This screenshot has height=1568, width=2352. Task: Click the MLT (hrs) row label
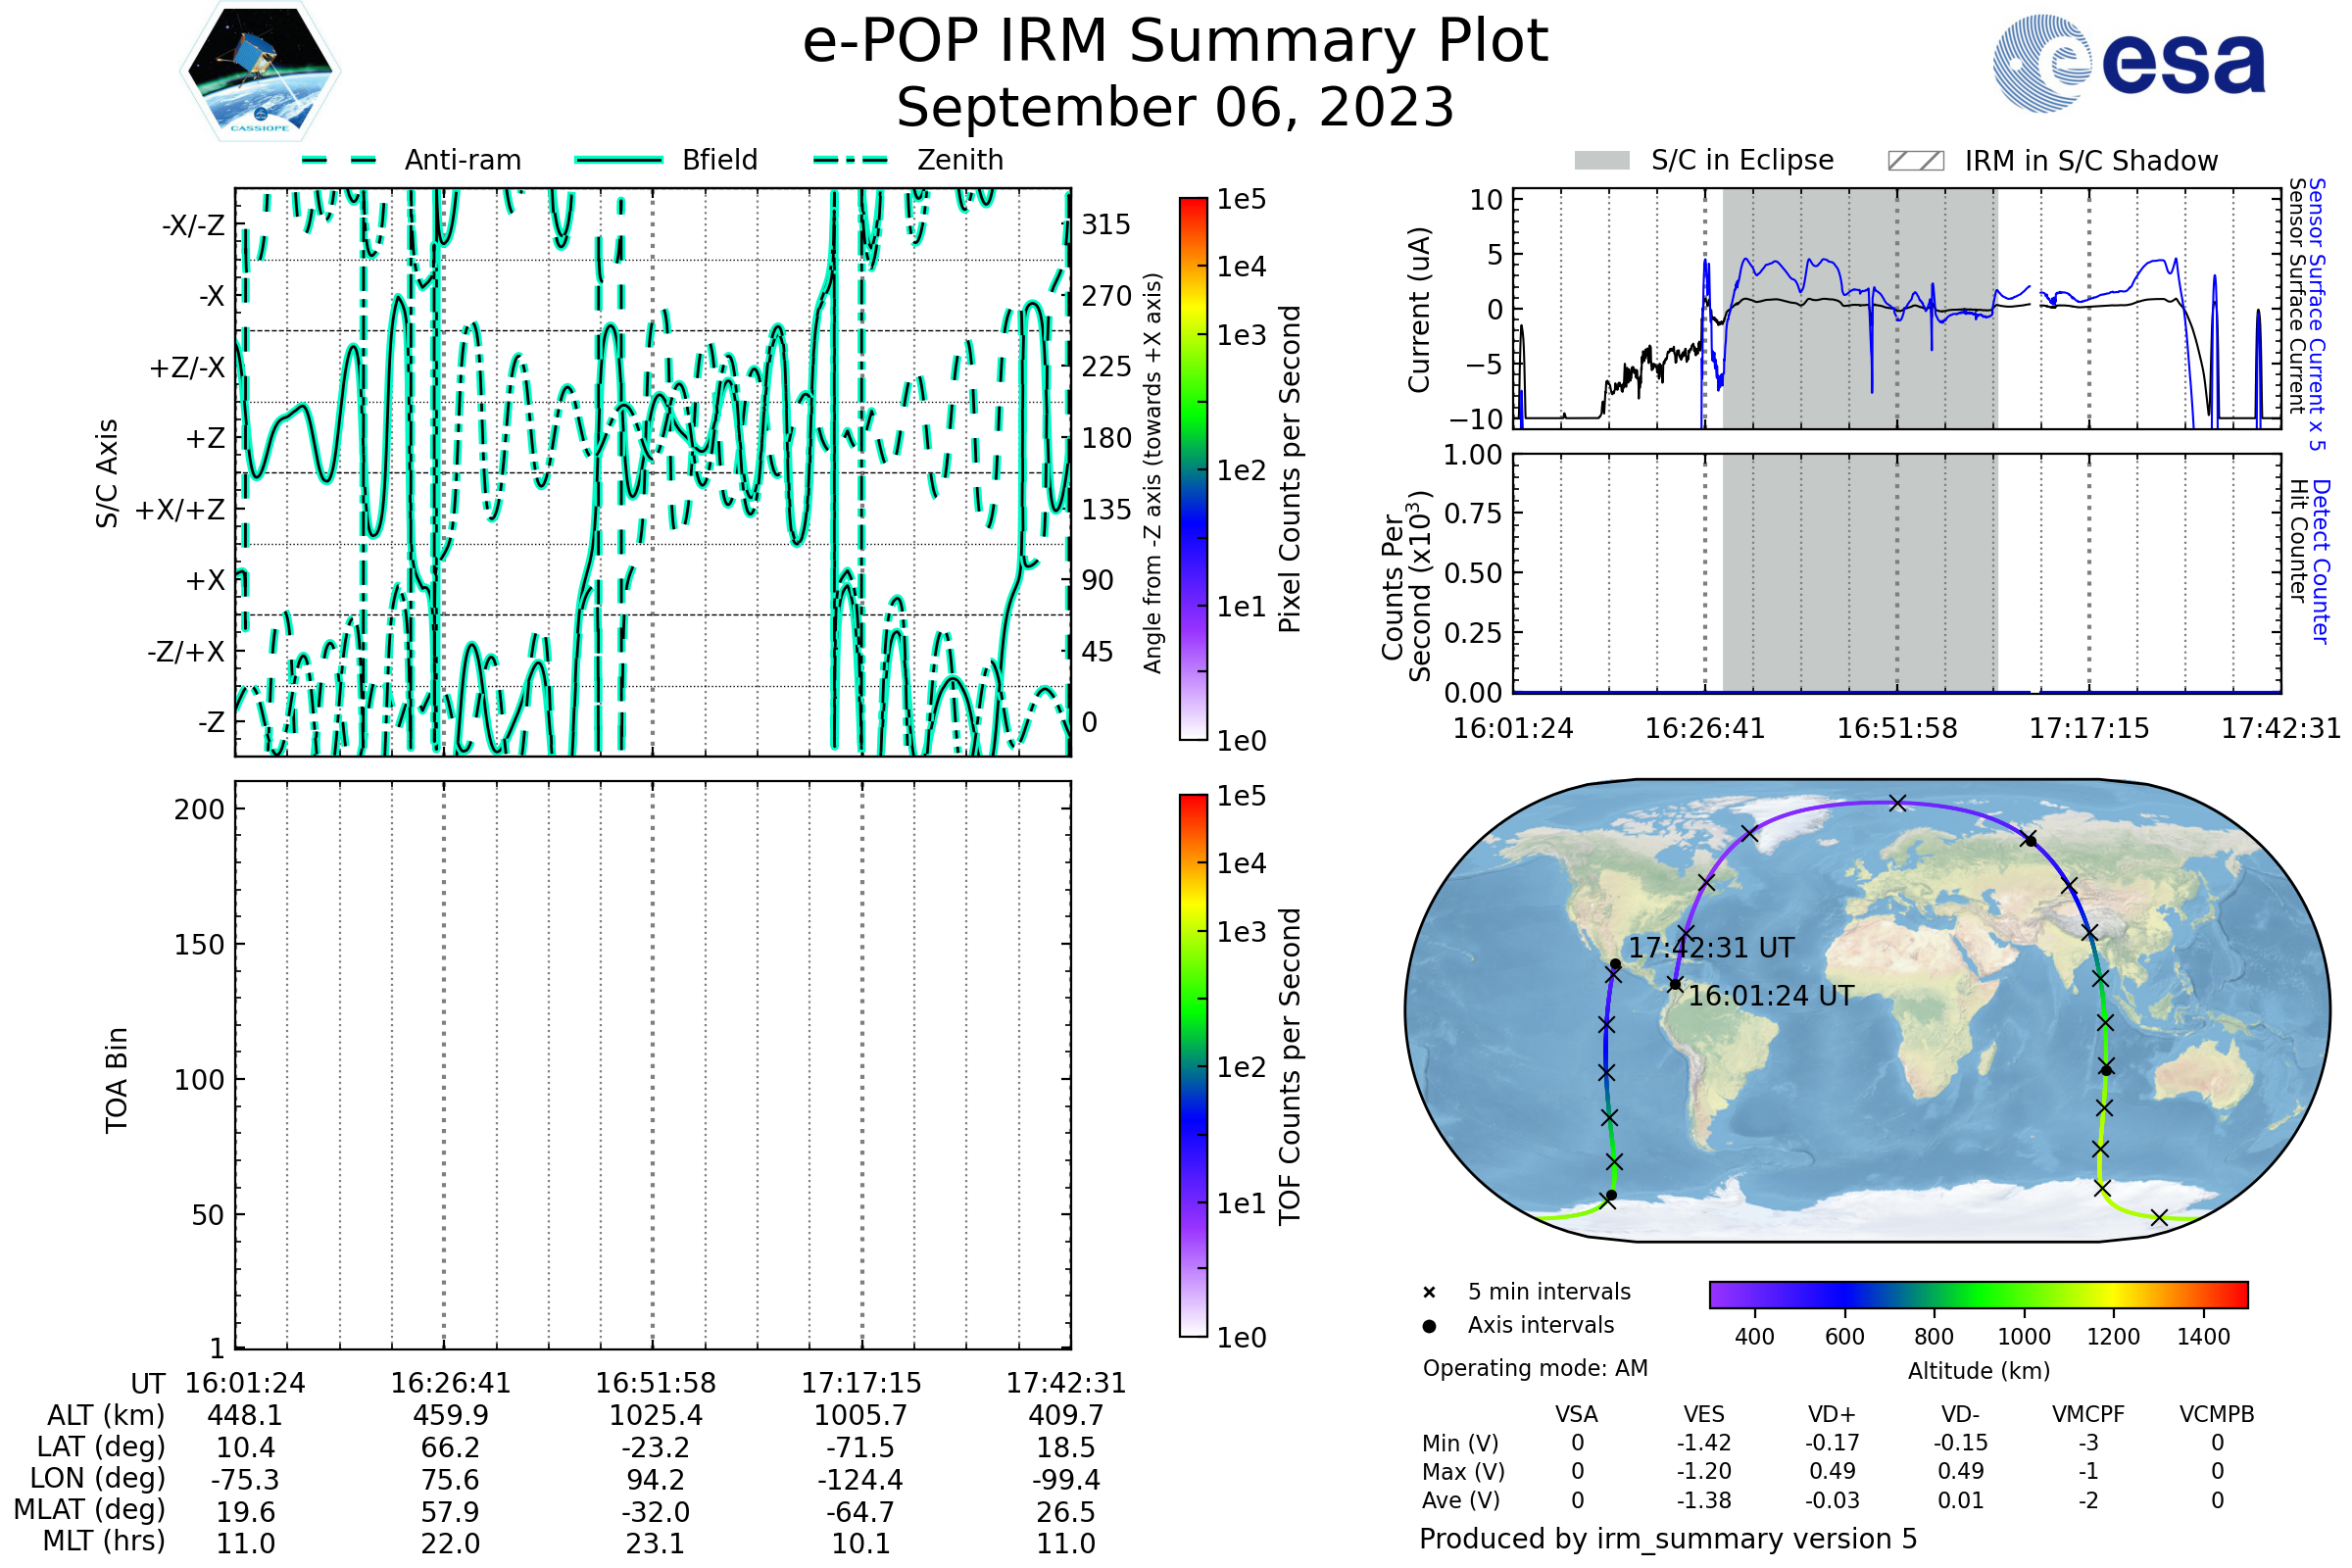tap(104, 1541)
